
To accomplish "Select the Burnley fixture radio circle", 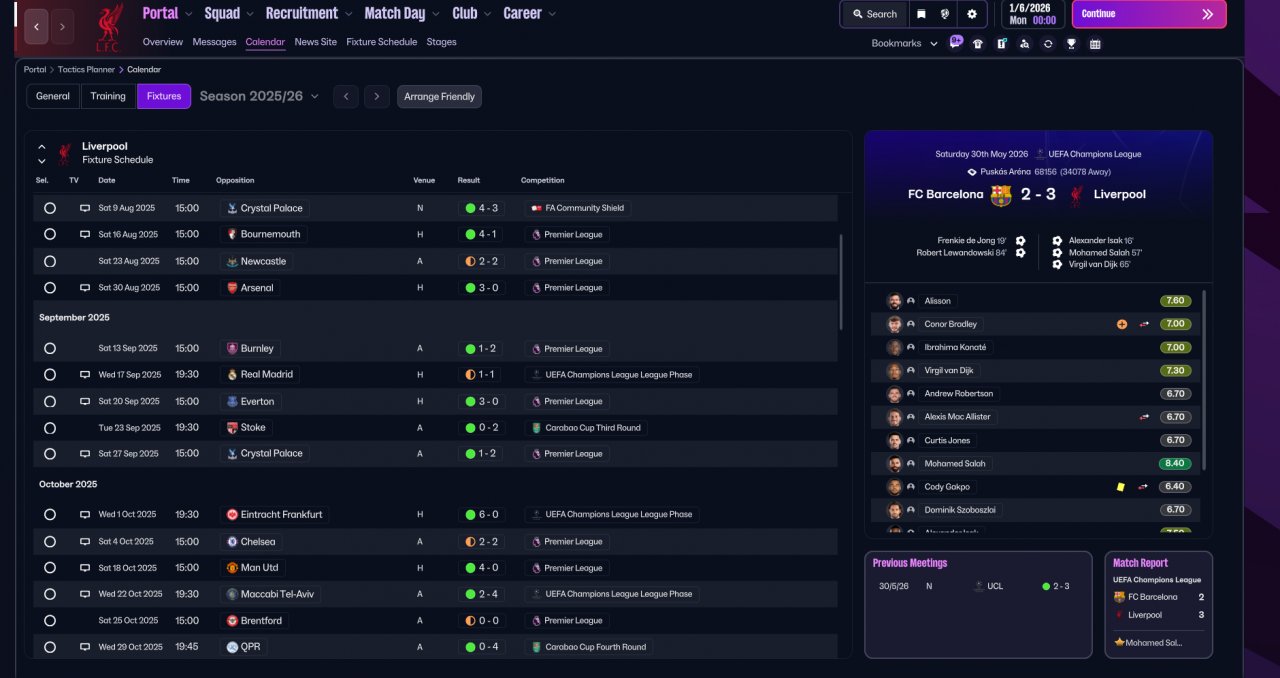I will pyautogui.click(x=50, y=349).
